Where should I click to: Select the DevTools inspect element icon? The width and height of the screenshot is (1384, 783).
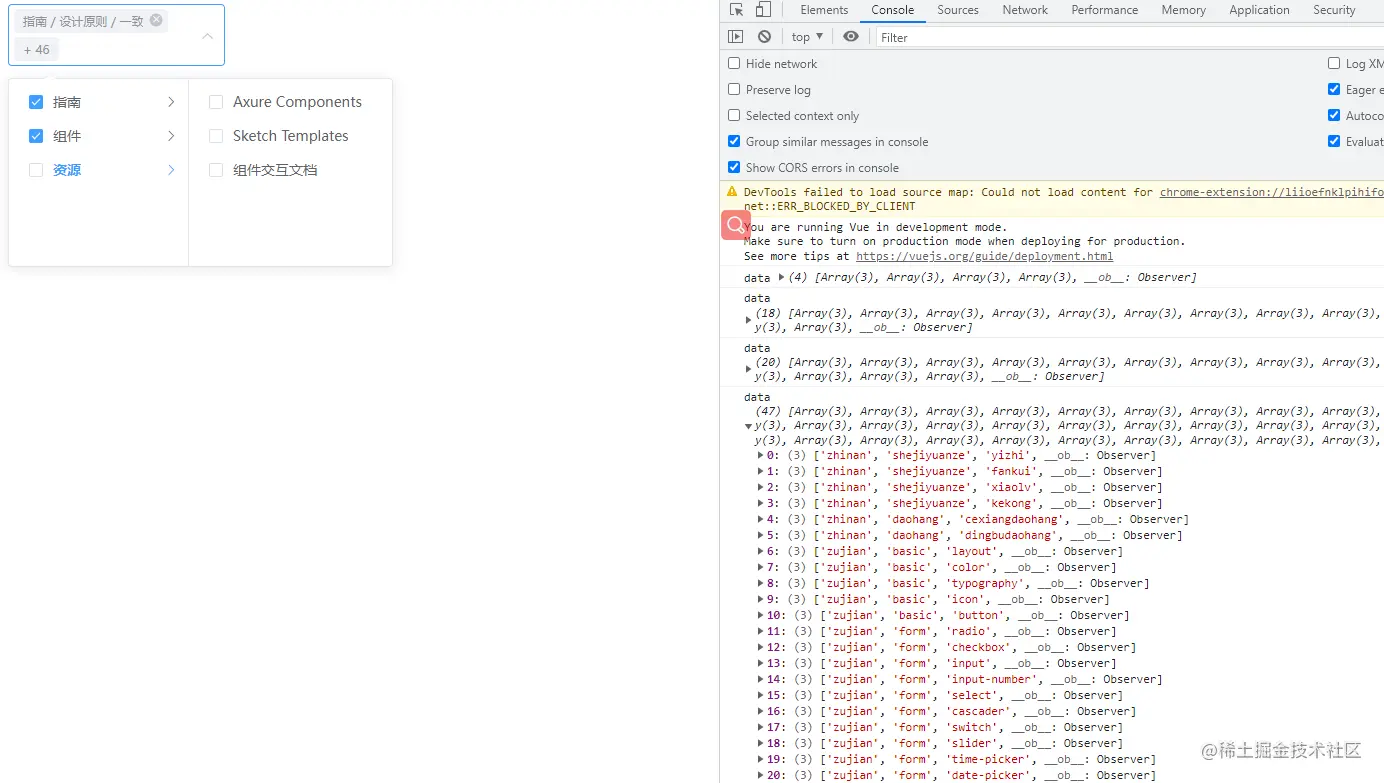tap(737, 10)
